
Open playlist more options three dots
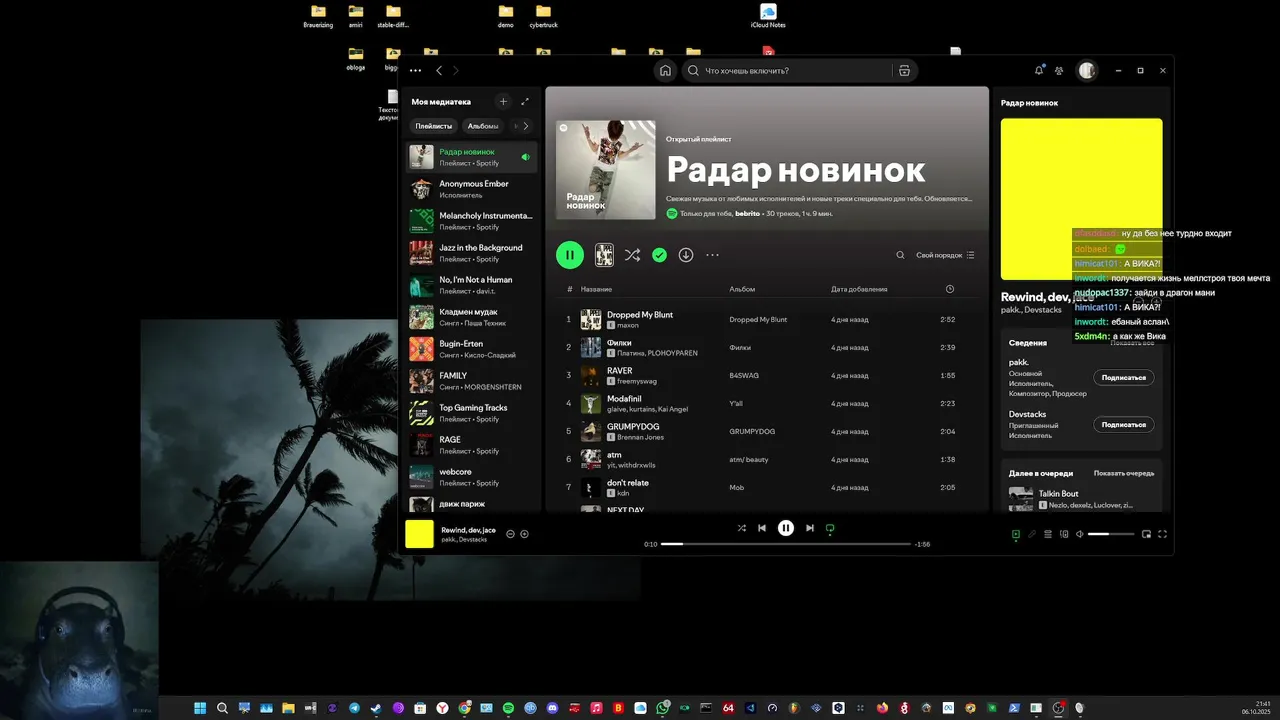click(x=712, y=255)
